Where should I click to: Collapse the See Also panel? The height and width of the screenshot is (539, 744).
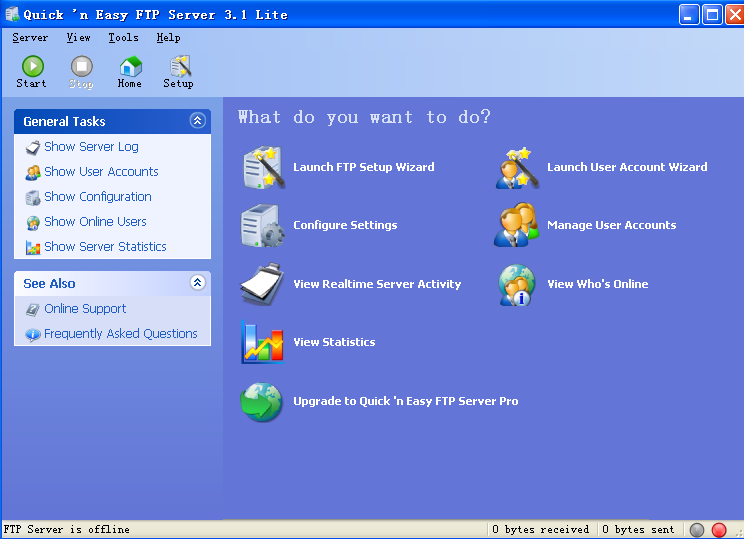197,283
